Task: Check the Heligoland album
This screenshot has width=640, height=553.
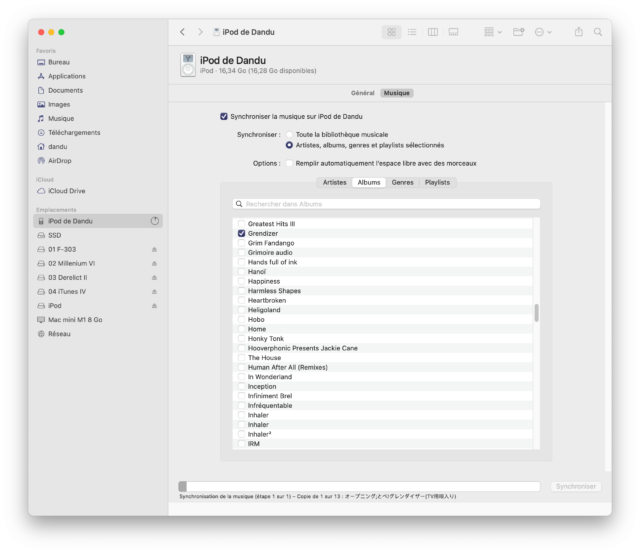Action: [x=242, y=310]
